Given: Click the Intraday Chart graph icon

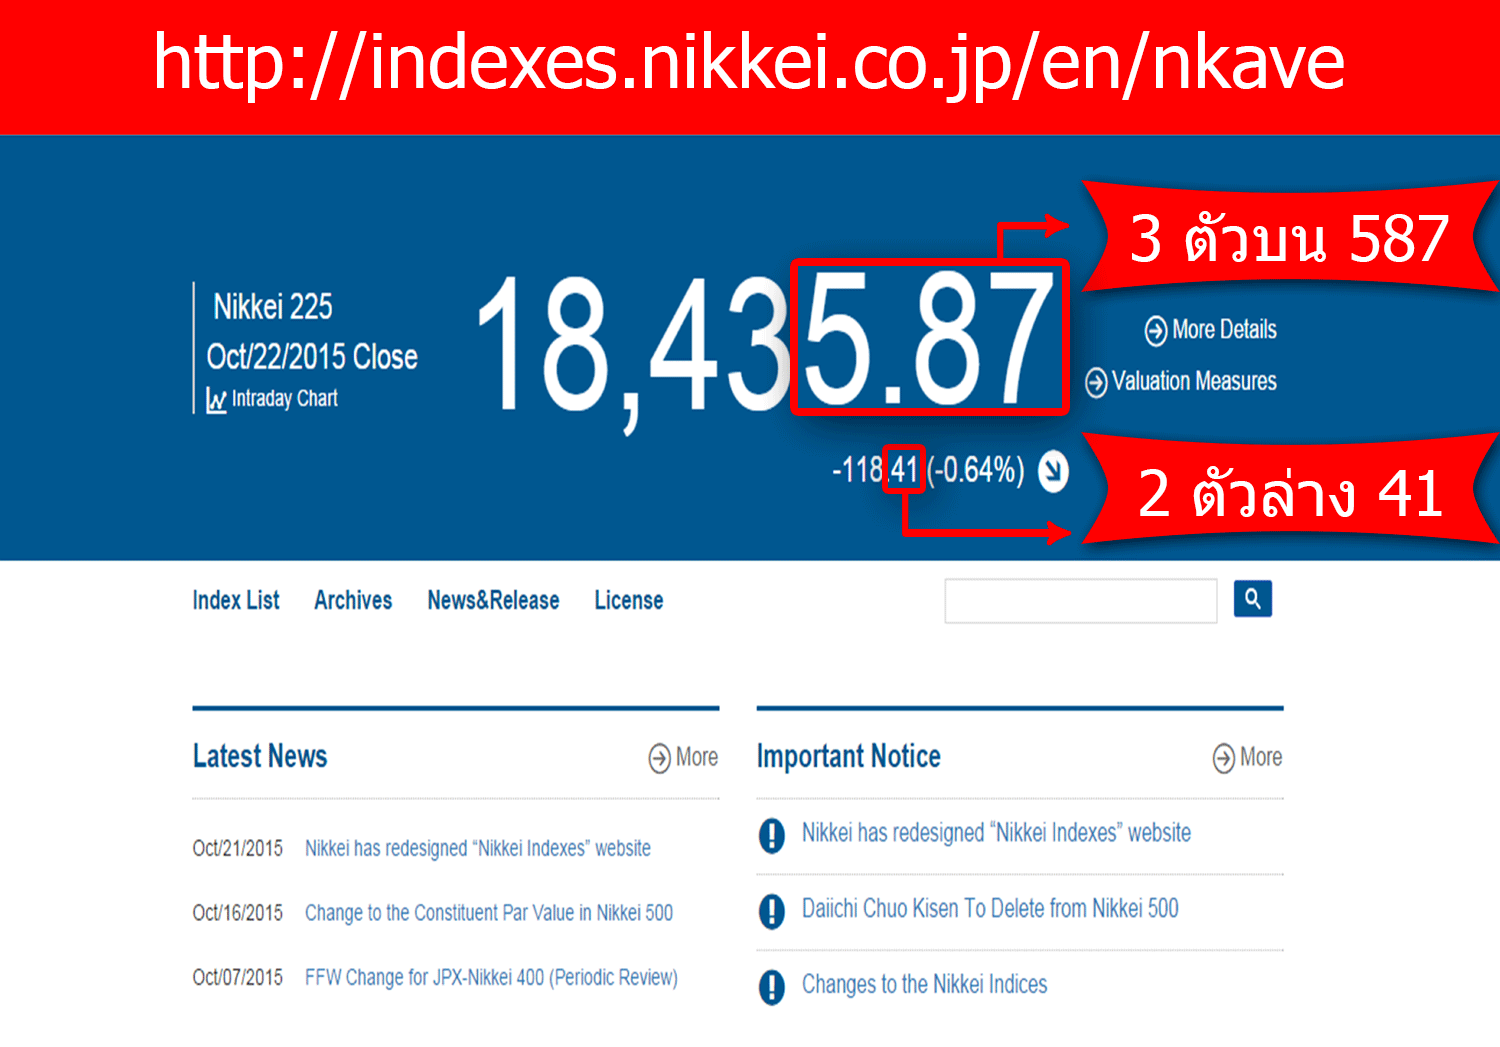Looking at the screenshot, I should click(216, 400).
